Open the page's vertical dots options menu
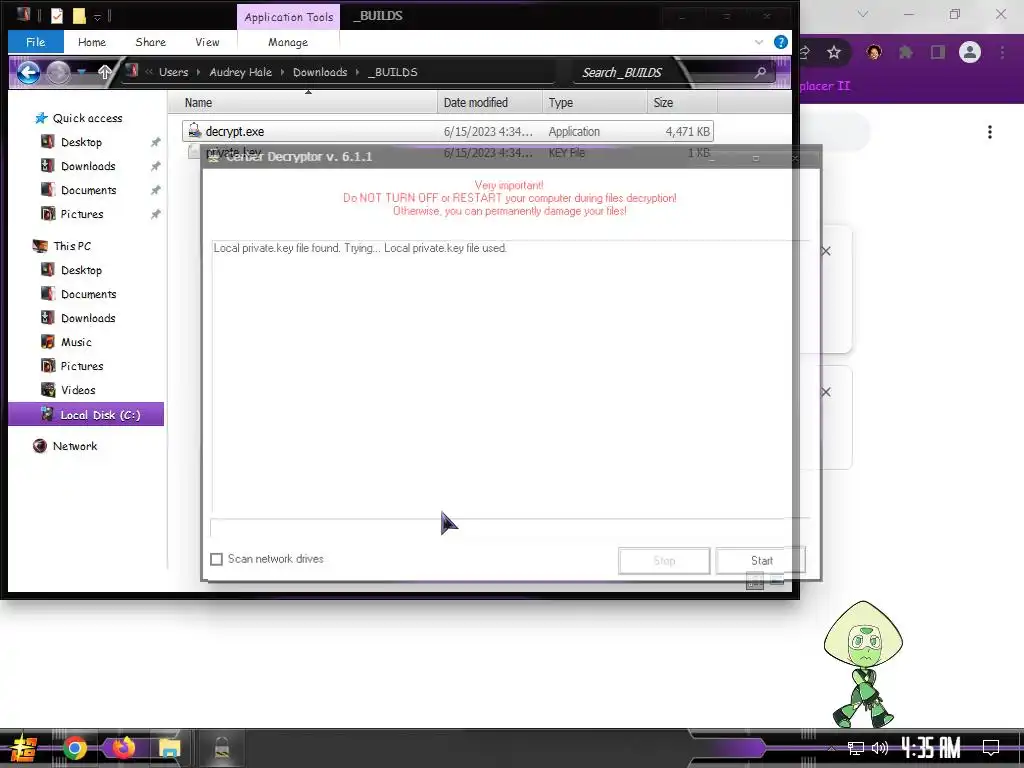This screenshot has height=768, width=1024. click(x=990, y=133)
